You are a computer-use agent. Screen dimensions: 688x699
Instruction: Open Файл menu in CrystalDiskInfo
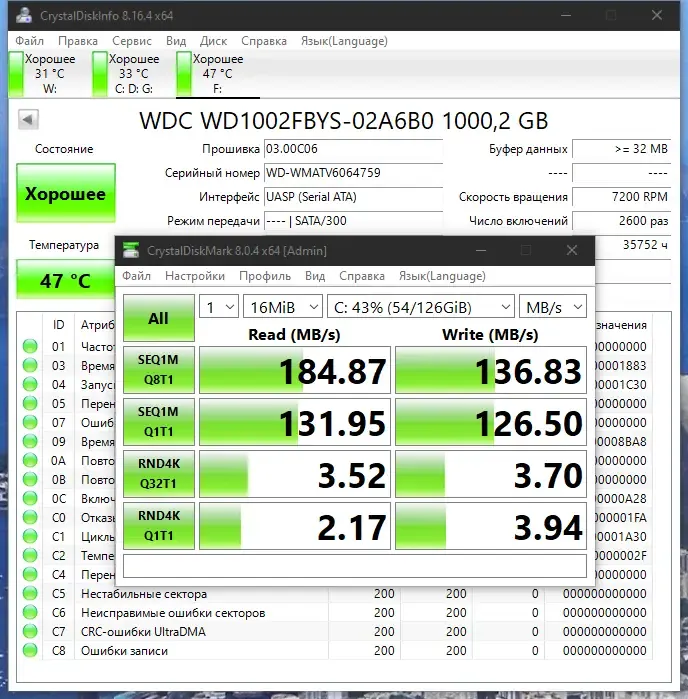(29, 41)
